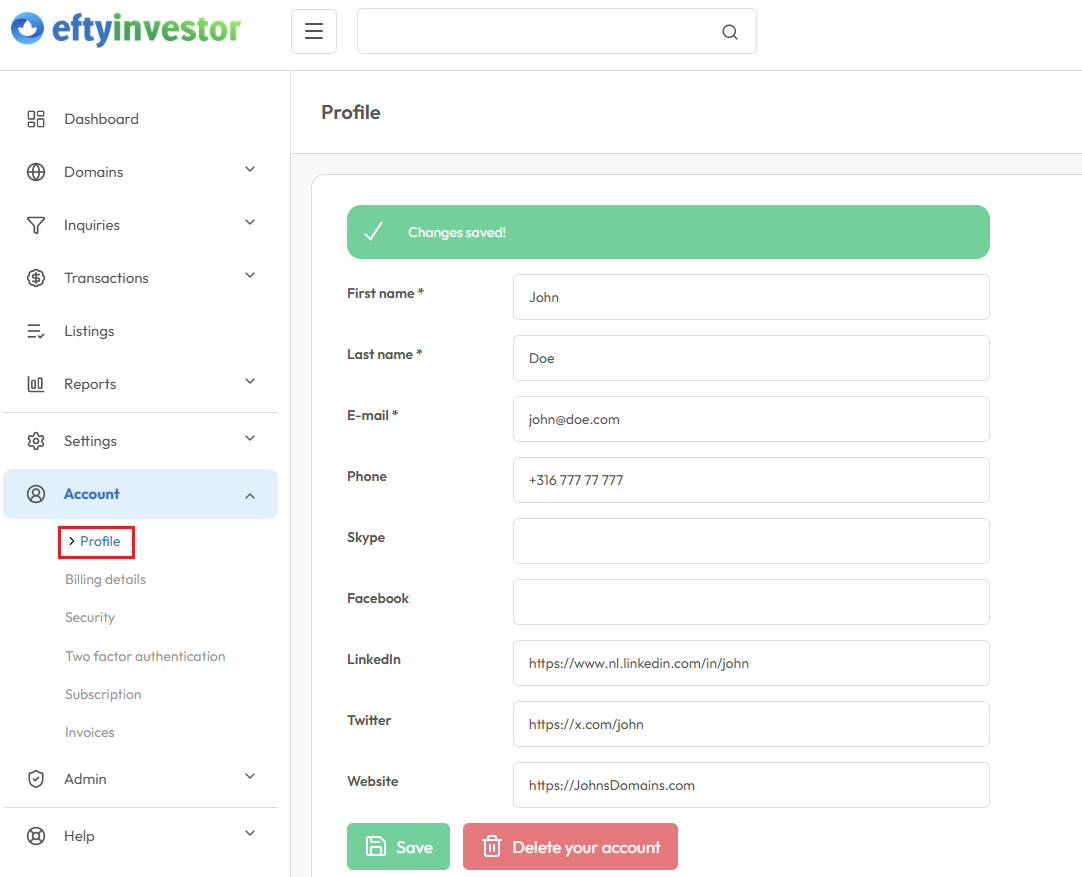Click the Skype input field

click(x=750, y=541)
